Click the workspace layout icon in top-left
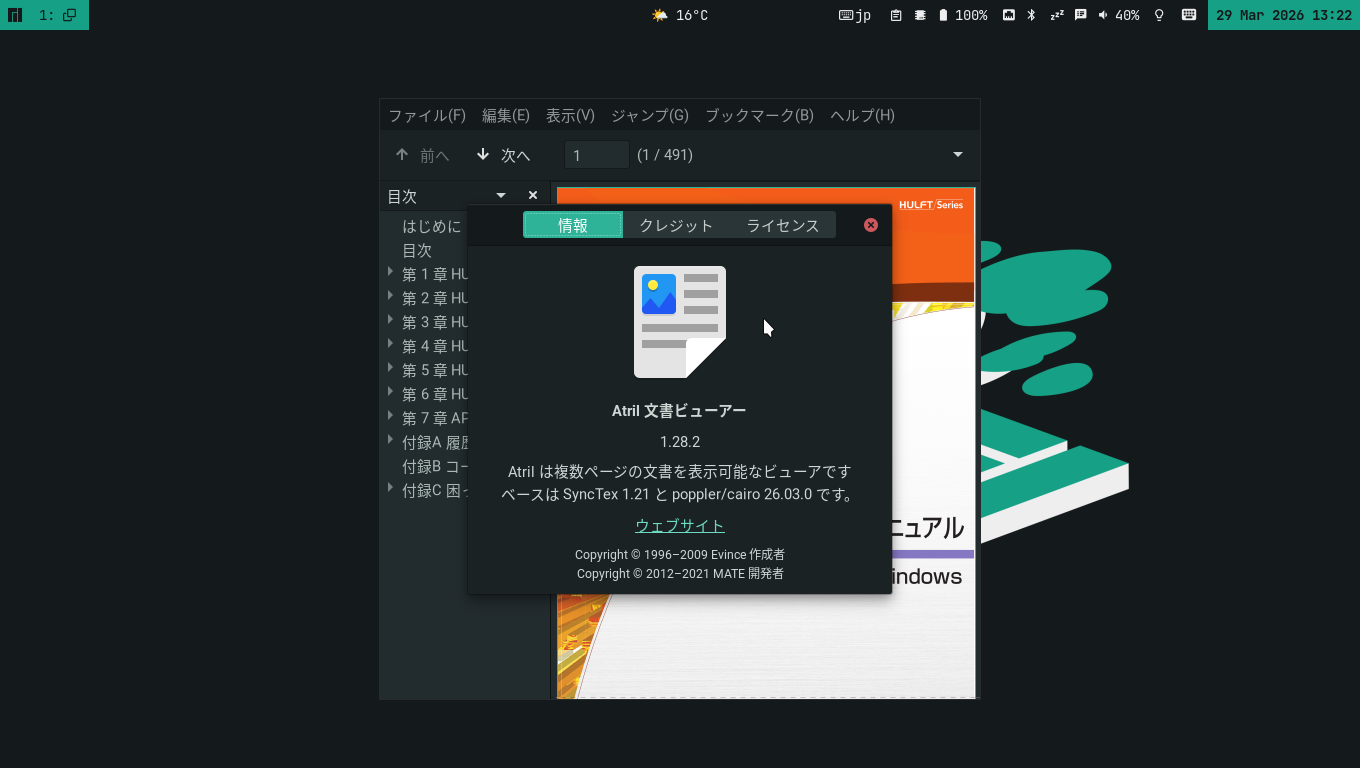Viewport: 1360px width, 768px height. [x=15, y=15]
